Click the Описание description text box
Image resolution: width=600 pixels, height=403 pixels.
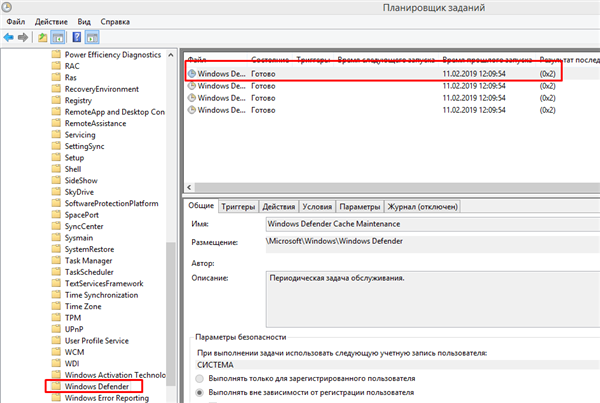tap(433, 299)
